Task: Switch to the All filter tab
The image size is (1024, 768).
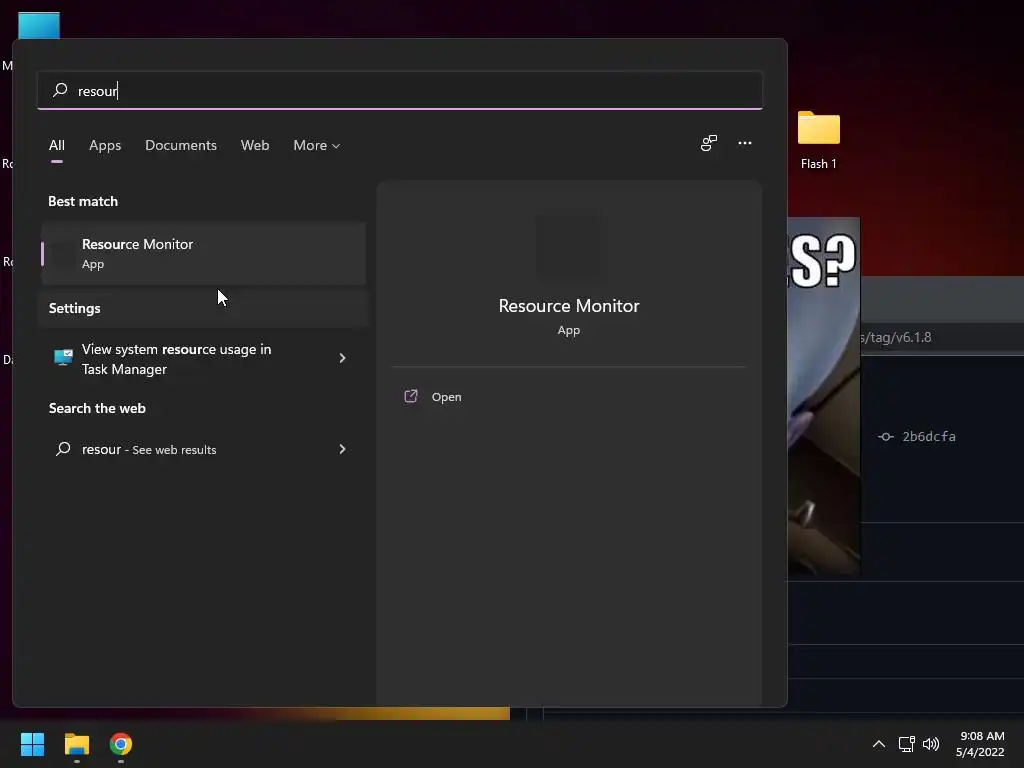Action: pyautogui.click(x=57, y=145)
